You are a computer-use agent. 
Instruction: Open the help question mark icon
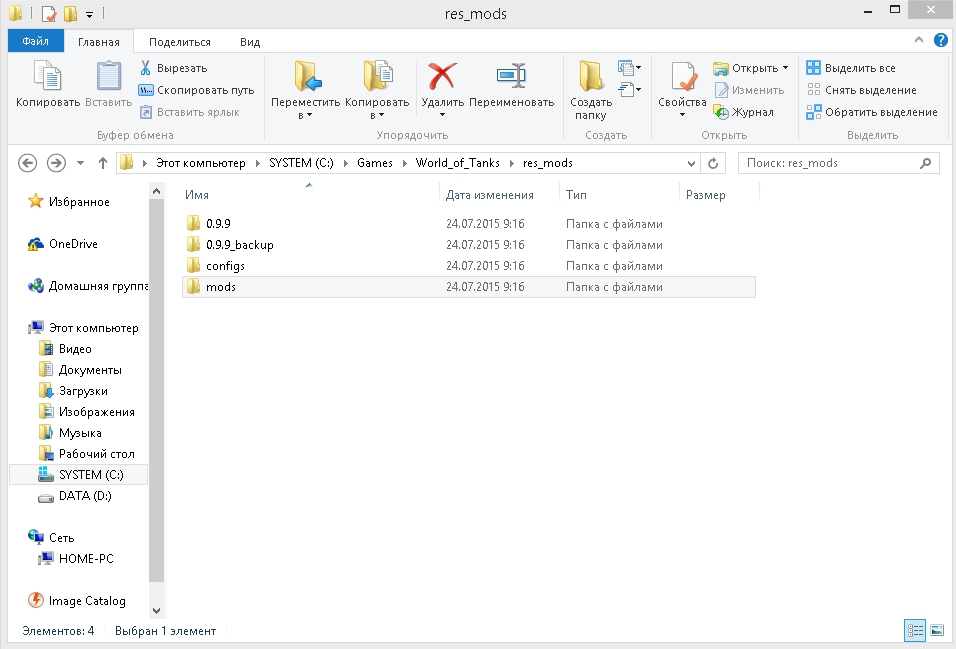tap(940, 41)
